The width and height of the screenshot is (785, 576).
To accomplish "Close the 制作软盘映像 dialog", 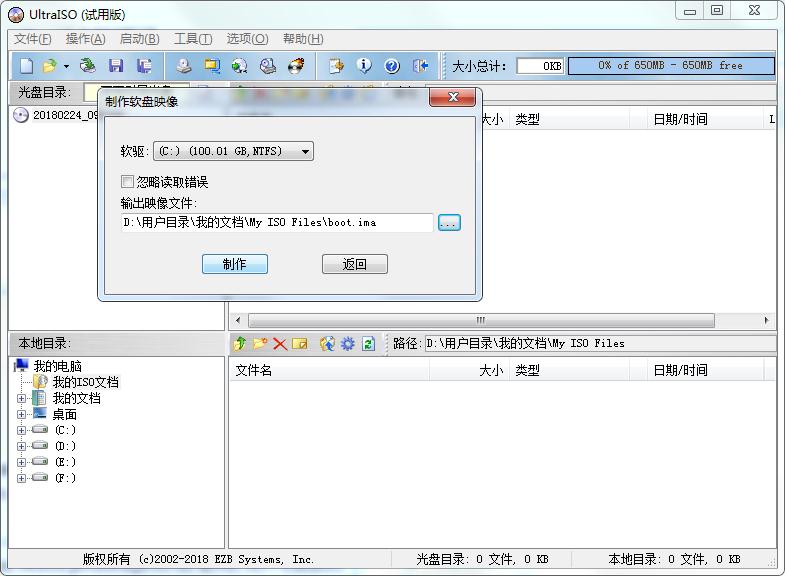I will tap(453, 97).
